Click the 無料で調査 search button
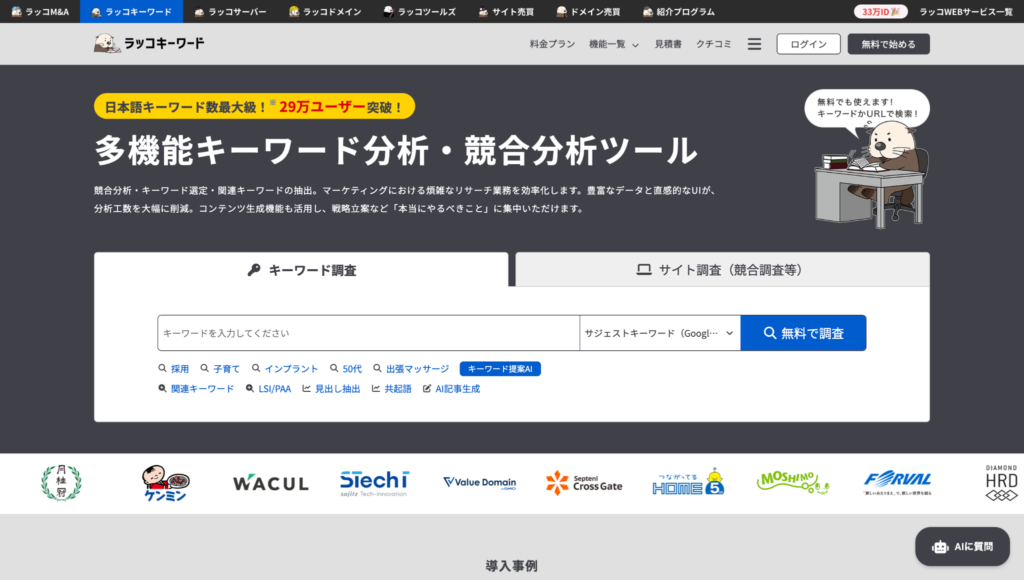The height and width of the screenshot is (580, 1024). (803, 332)
